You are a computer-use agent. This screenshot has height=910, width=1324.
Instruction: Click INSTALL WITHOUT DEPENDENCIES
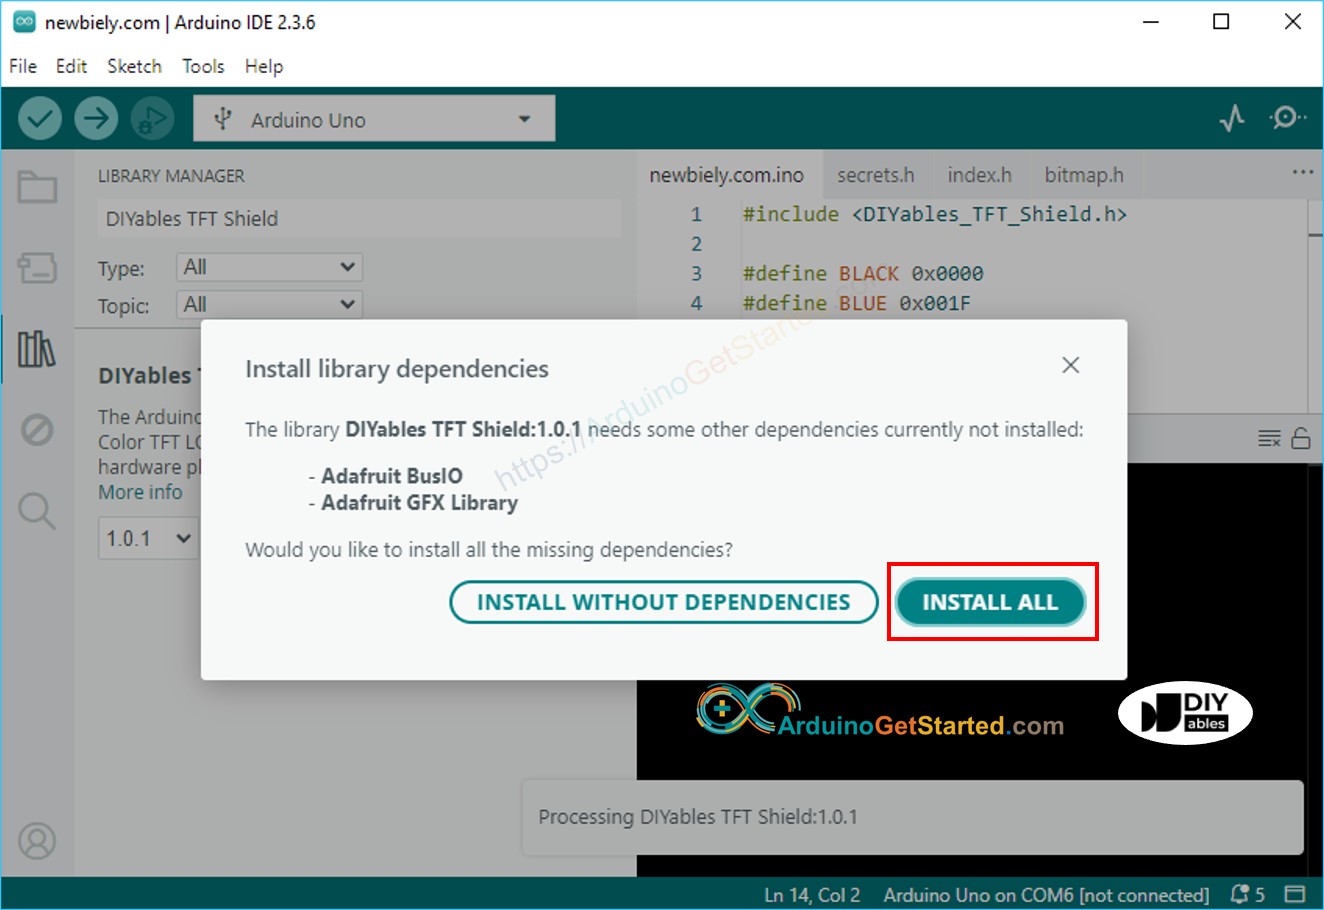(x=664, y=602)
